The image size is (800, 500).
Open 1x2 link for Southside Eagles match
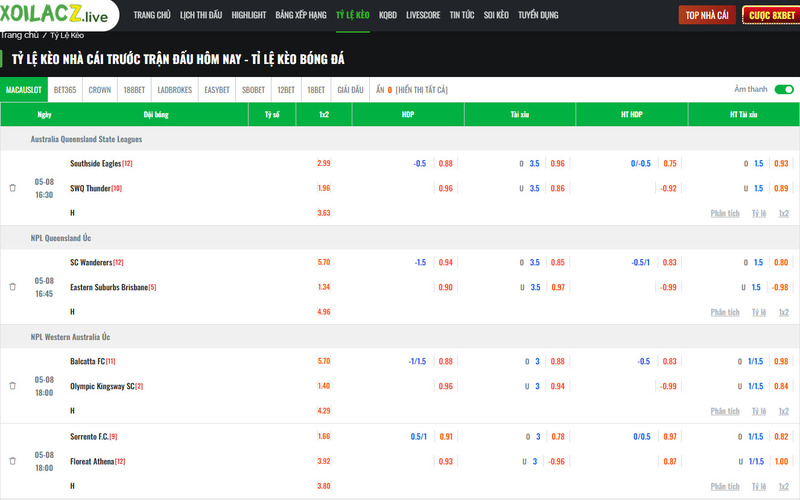784,213
